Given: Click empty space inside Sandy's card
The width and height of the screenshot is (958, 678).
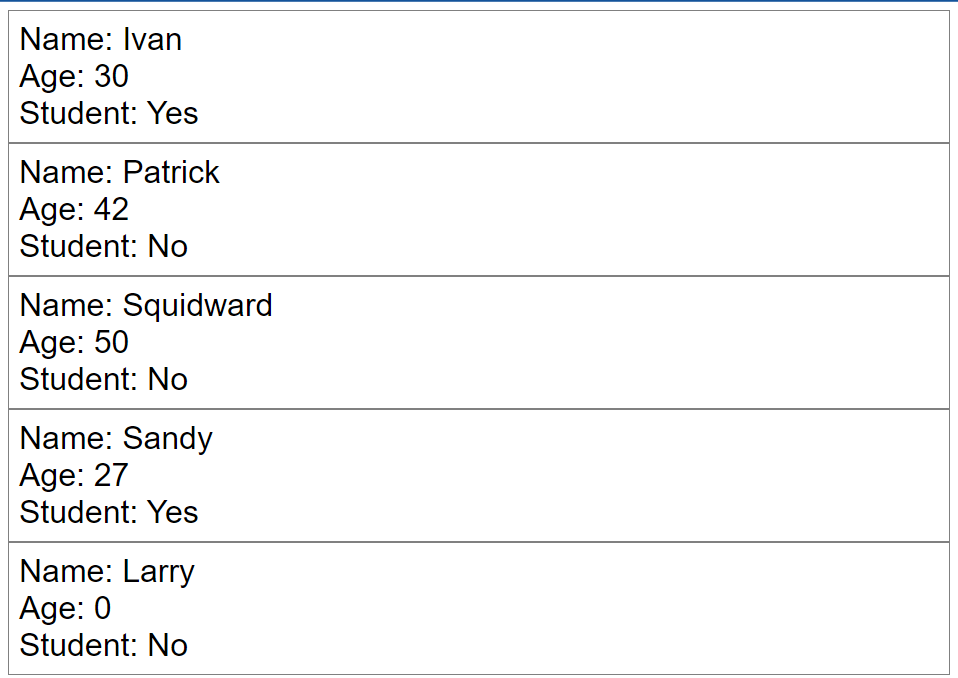Looking at the screenshot, I should pos(600,476).
